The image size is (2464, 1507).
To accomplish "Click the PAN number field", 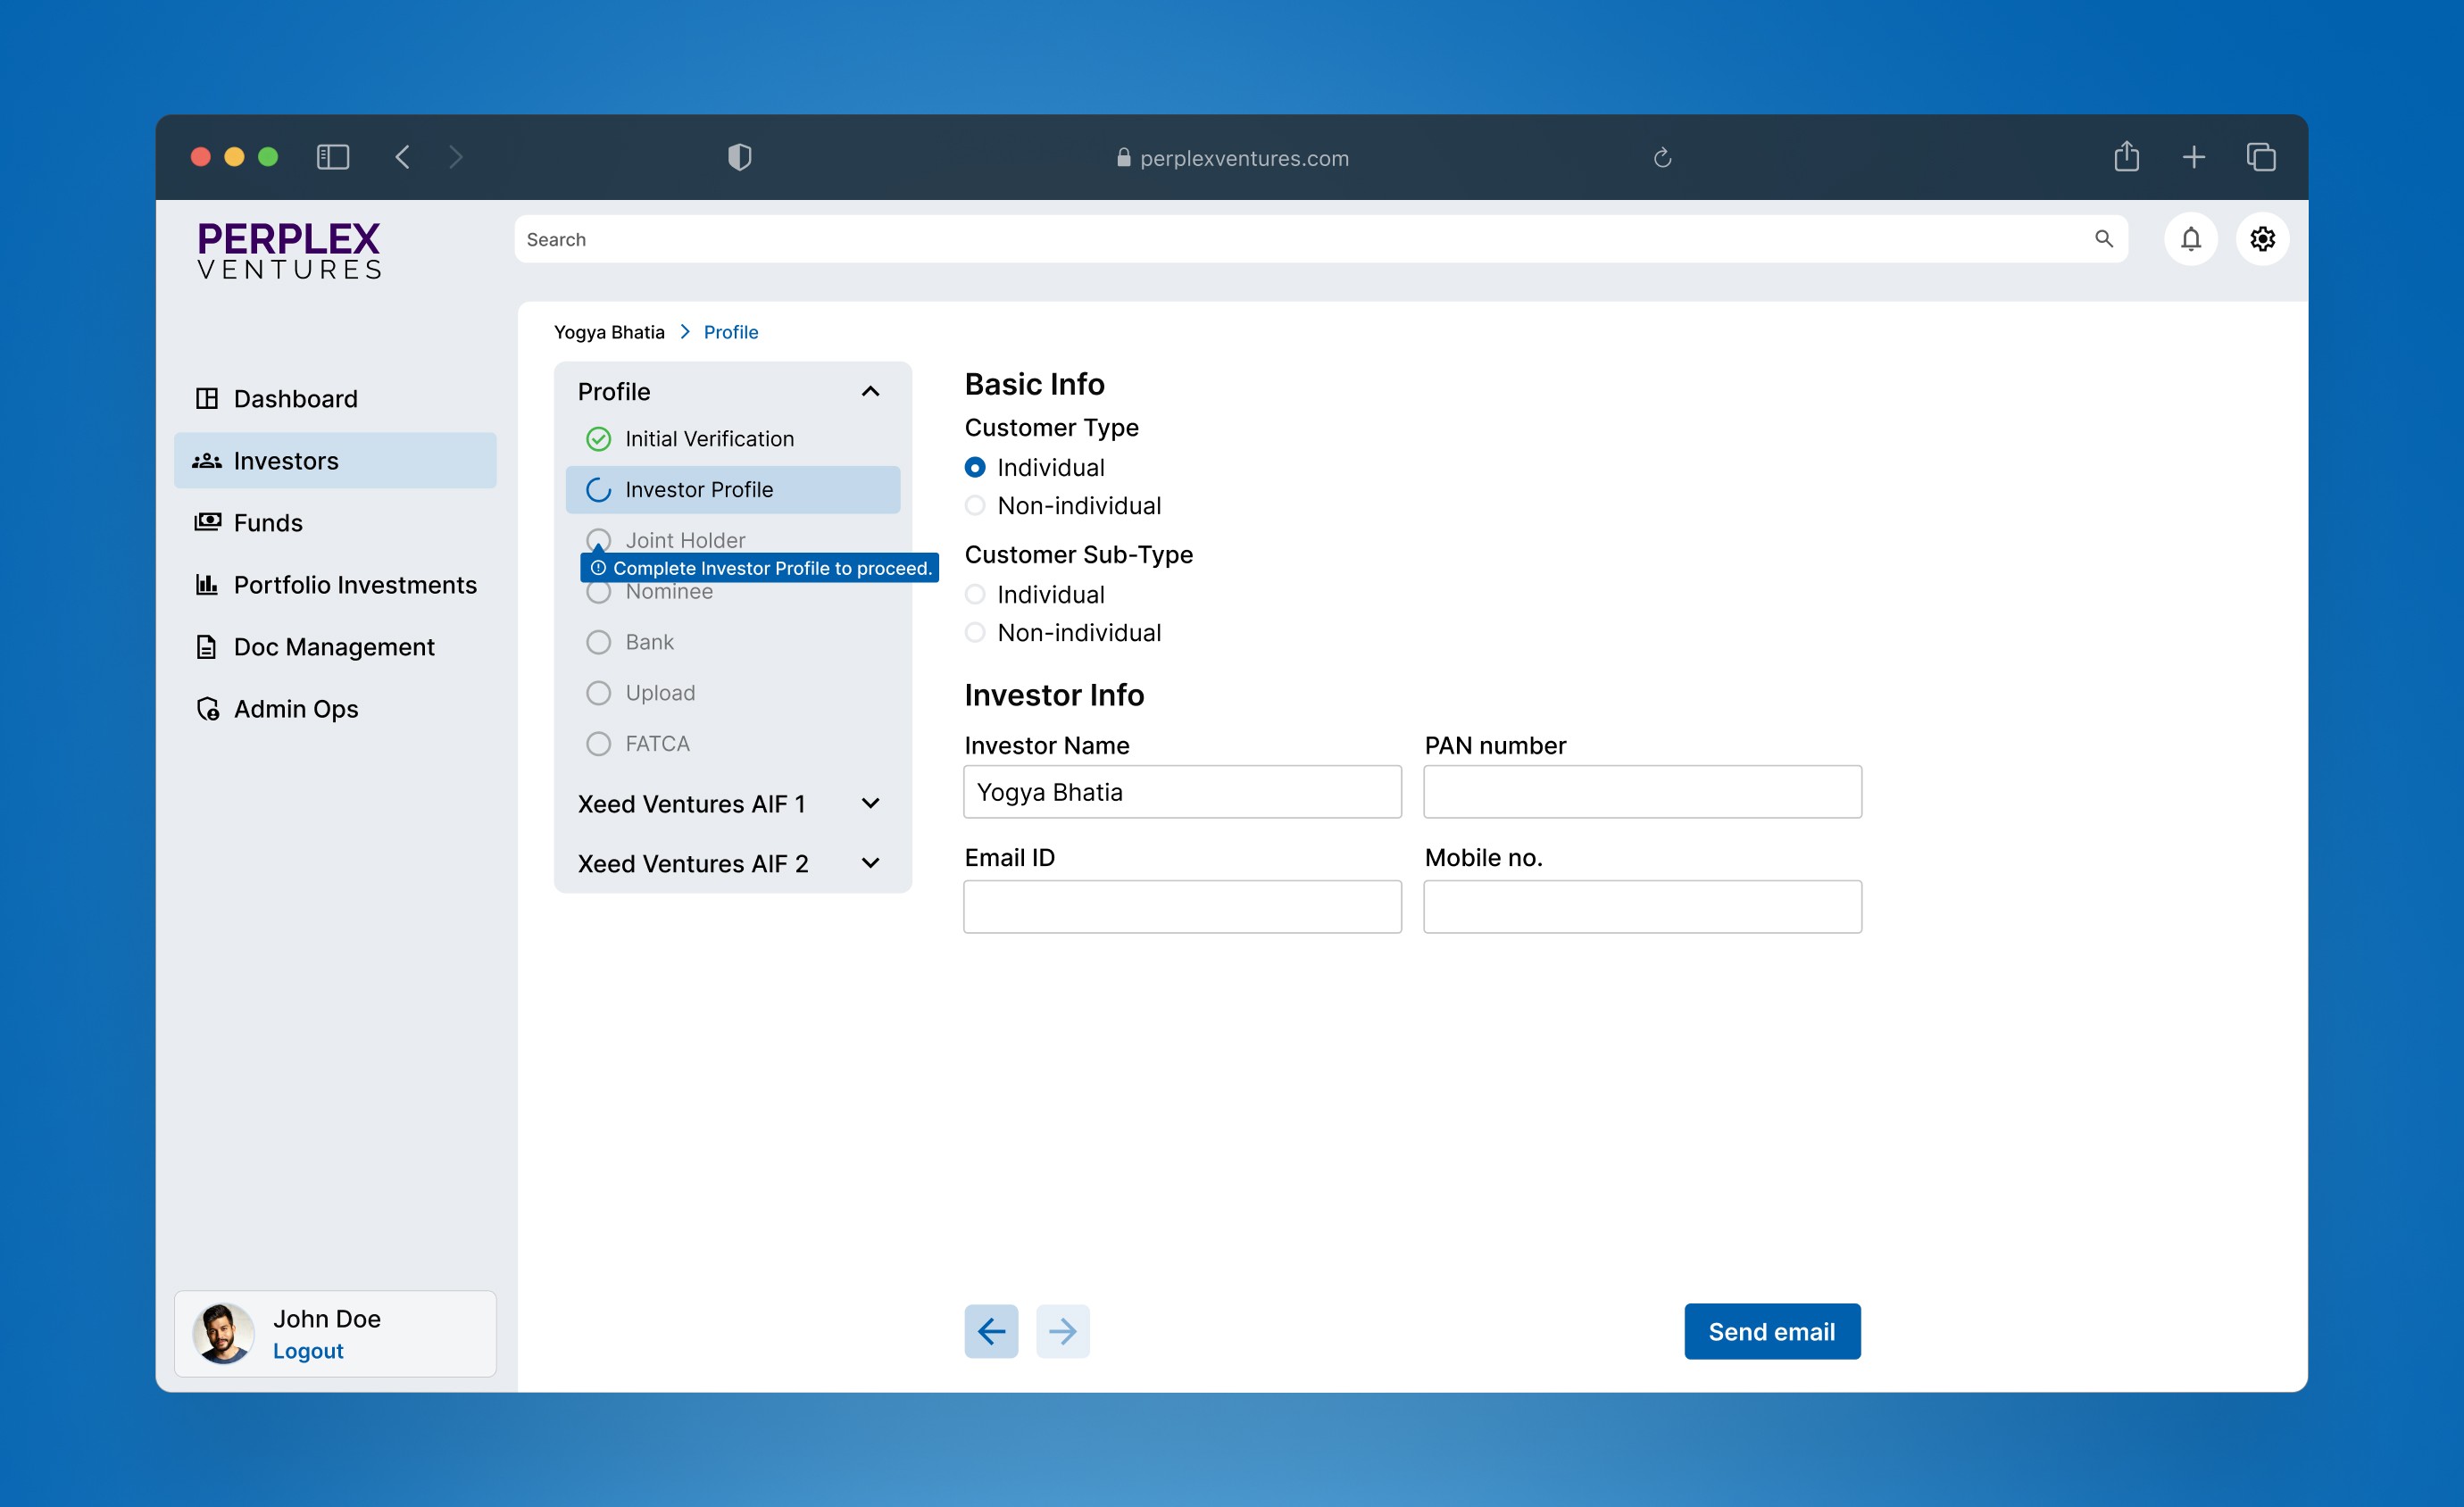I will (x=1642, y=792).
